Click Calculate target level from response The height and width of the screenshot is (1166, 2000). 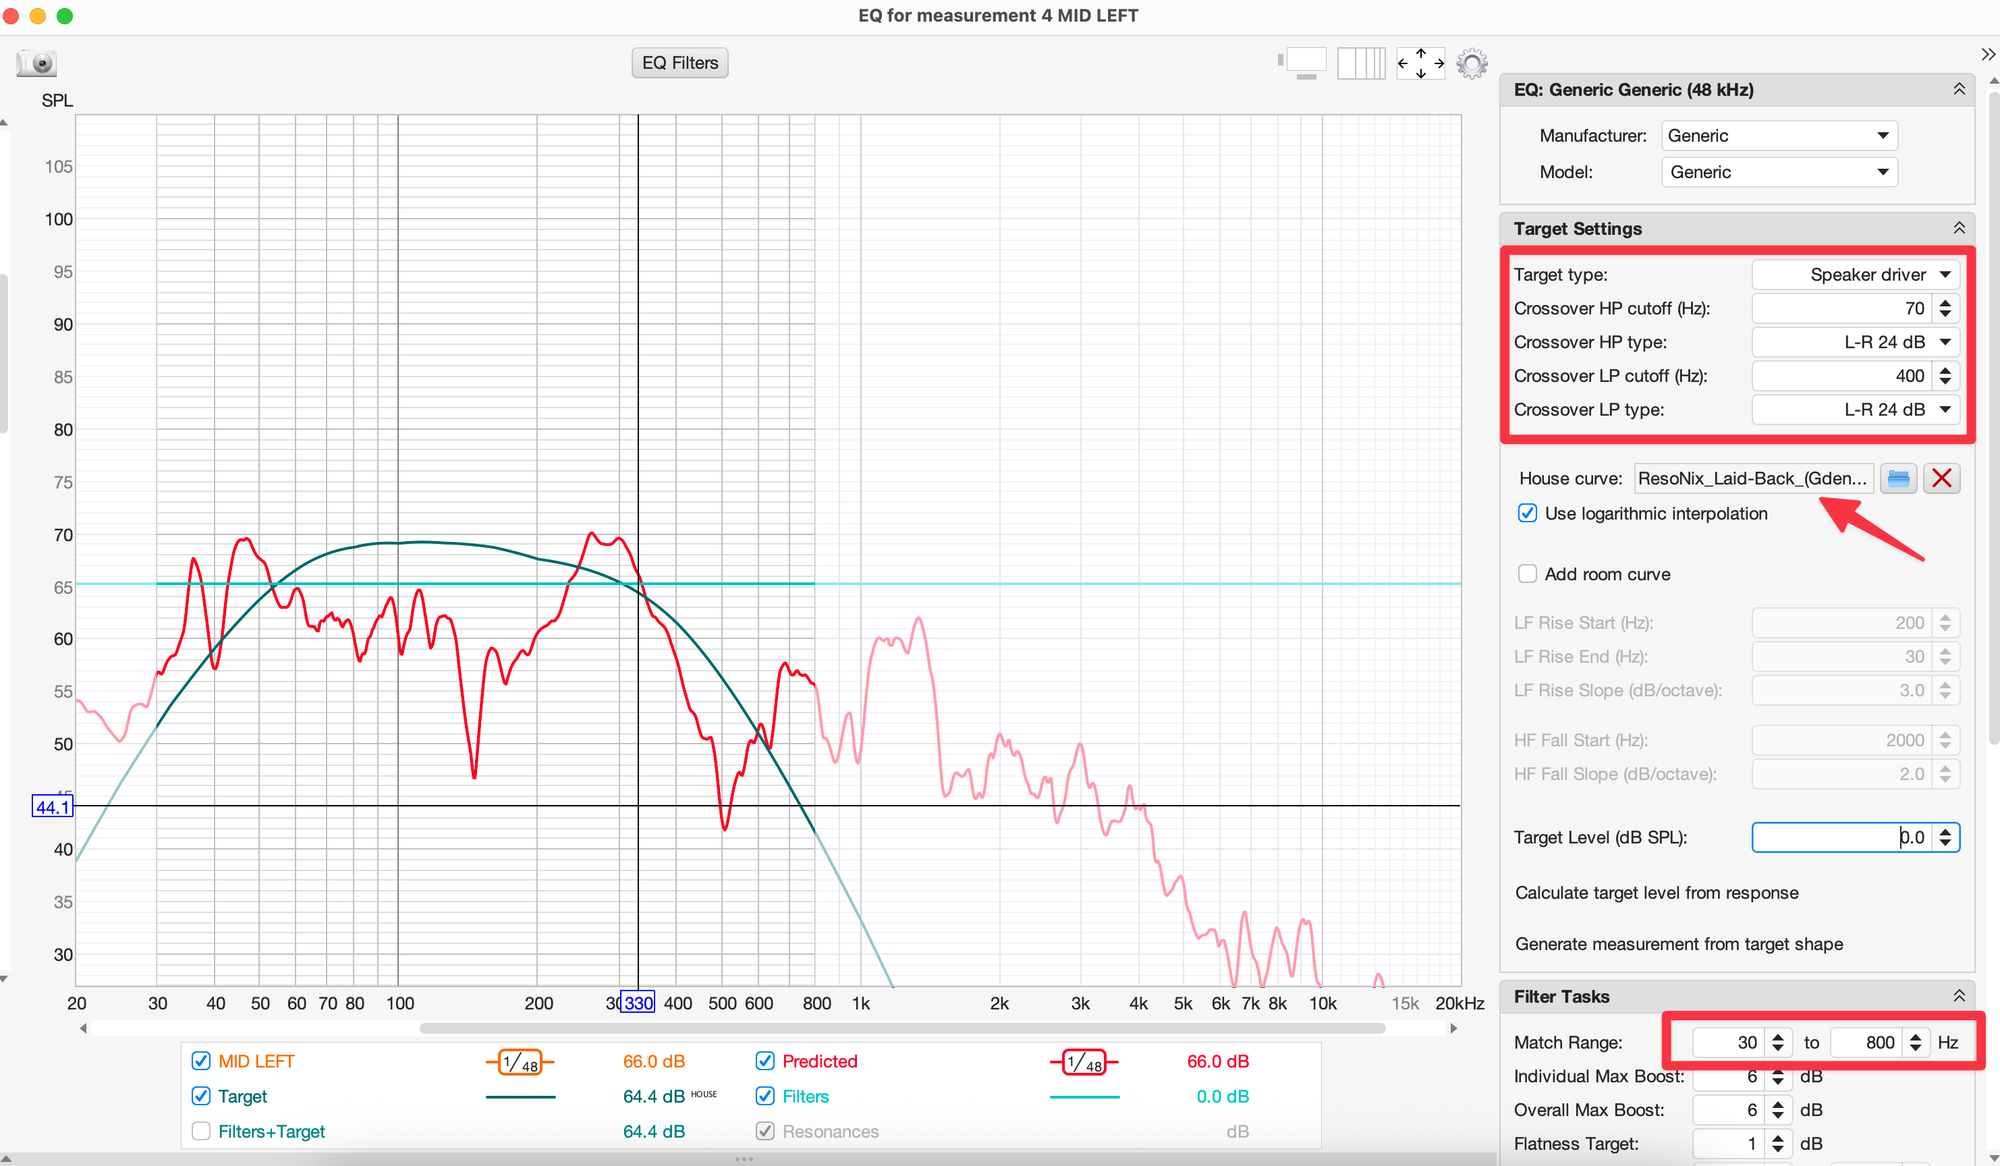1656,893
